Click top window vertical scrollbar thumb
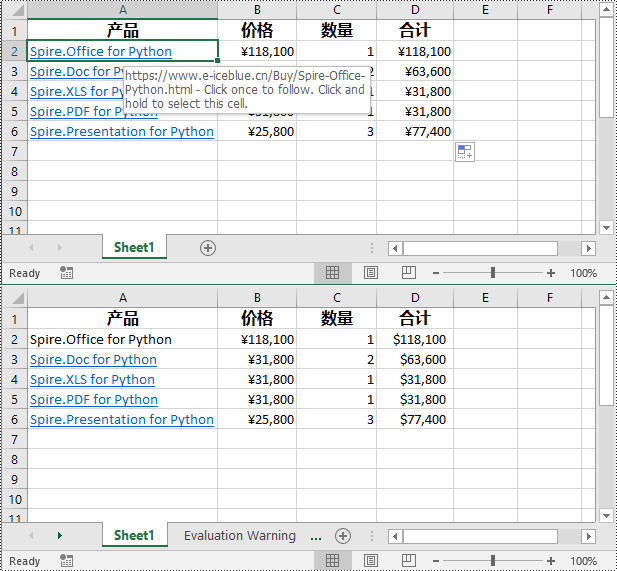The height and width of the screenshot is (571, 617). (606, 67)
